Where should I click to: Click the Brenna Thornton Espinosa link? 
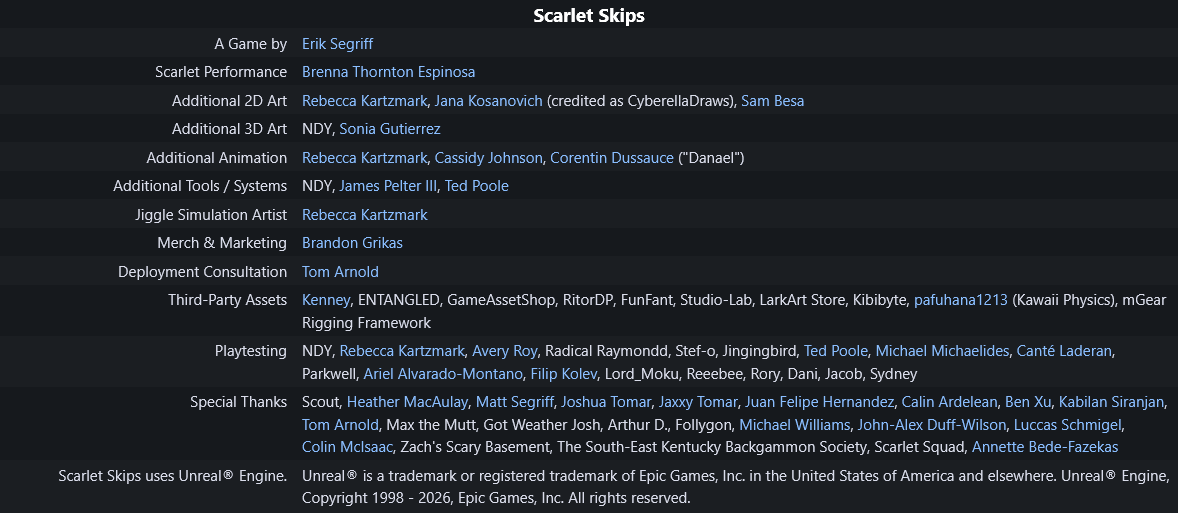pos(388,72)
